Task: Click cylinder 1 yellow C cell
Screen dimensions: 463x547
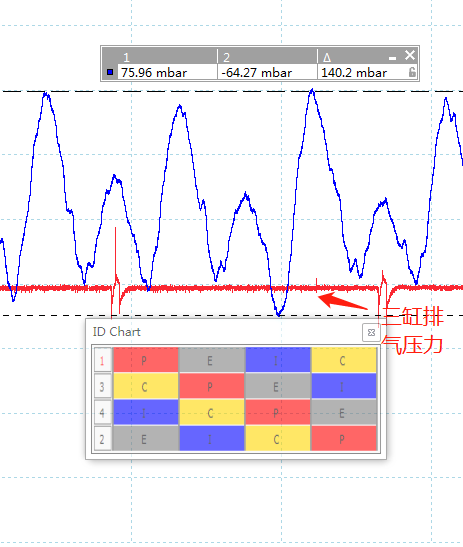Action: point(344,360)
